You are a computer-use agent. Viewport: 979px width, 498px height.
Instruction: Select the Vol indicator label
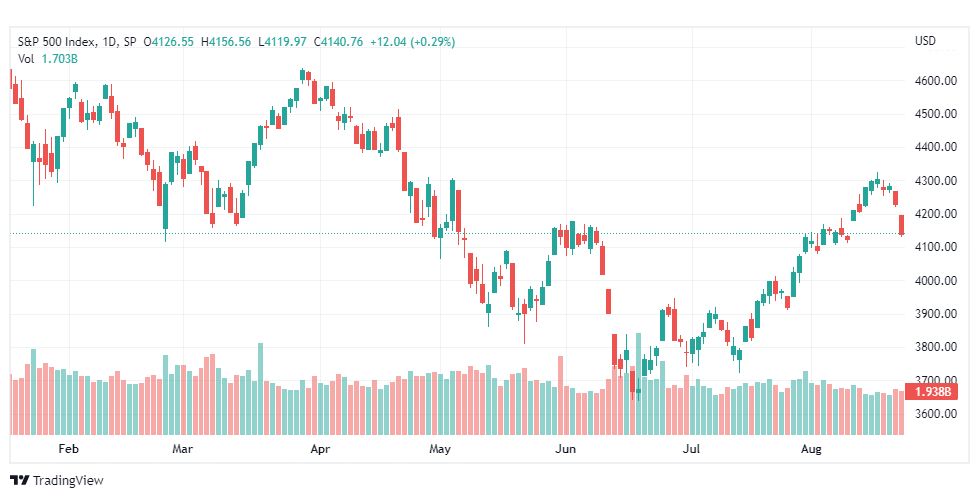point(26,59)
